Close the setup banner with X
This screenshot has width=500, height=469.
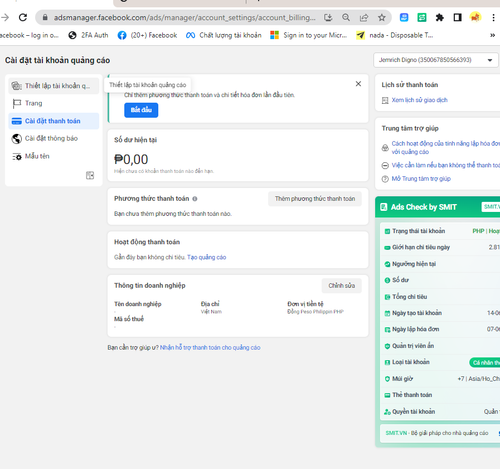pyautogui.click(x=358, y=84)
